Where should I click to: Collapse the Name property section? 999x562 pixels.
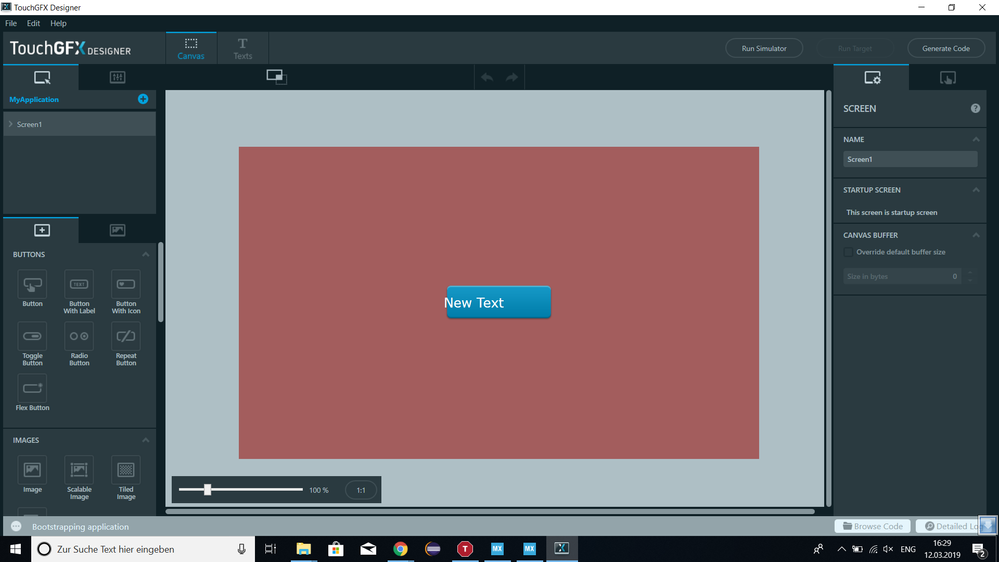click(x=975, y=139)
